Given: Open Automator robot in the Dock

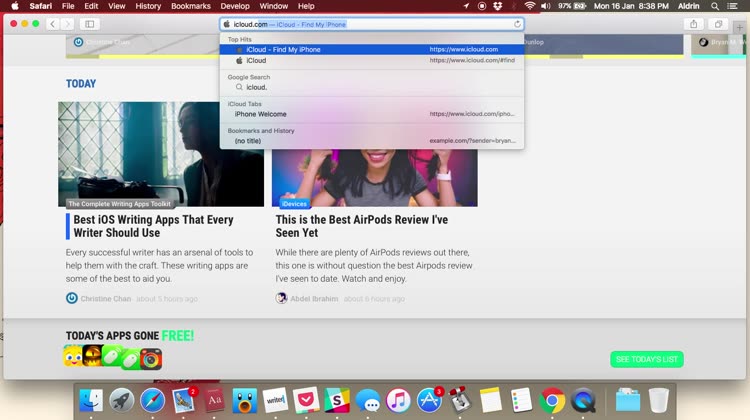Looking at the screenshot, I should 460,400.
